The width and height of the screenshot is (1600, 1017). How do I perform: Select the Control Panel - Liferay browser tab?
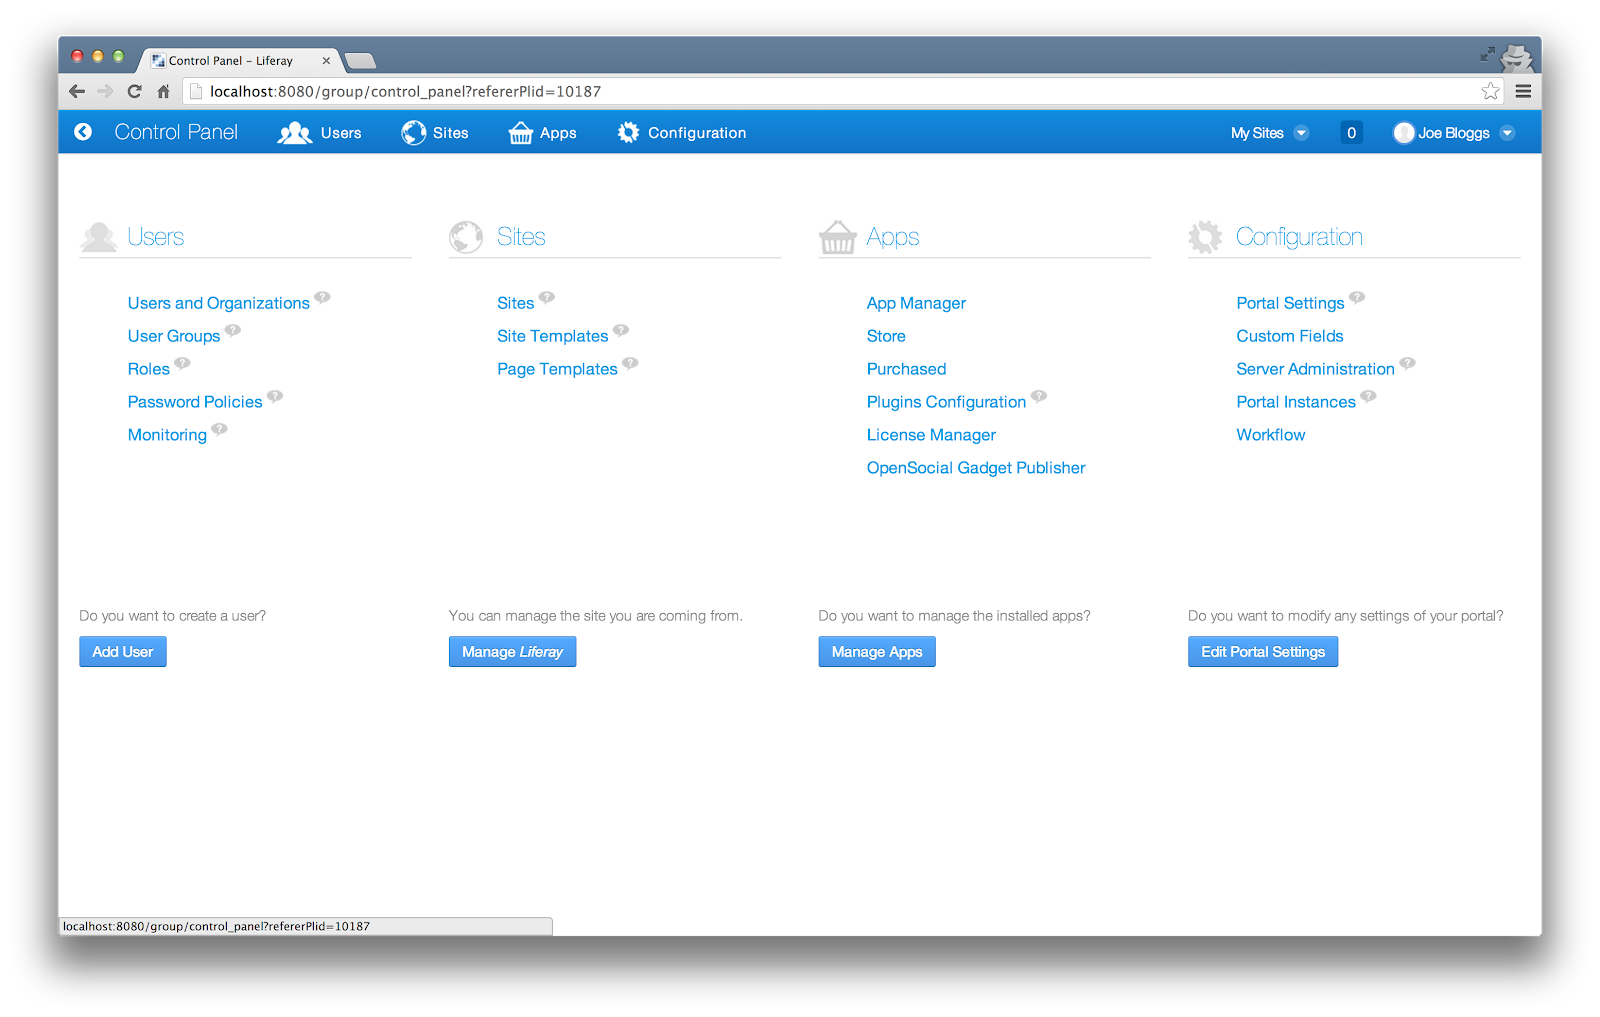tap(238, 60)
